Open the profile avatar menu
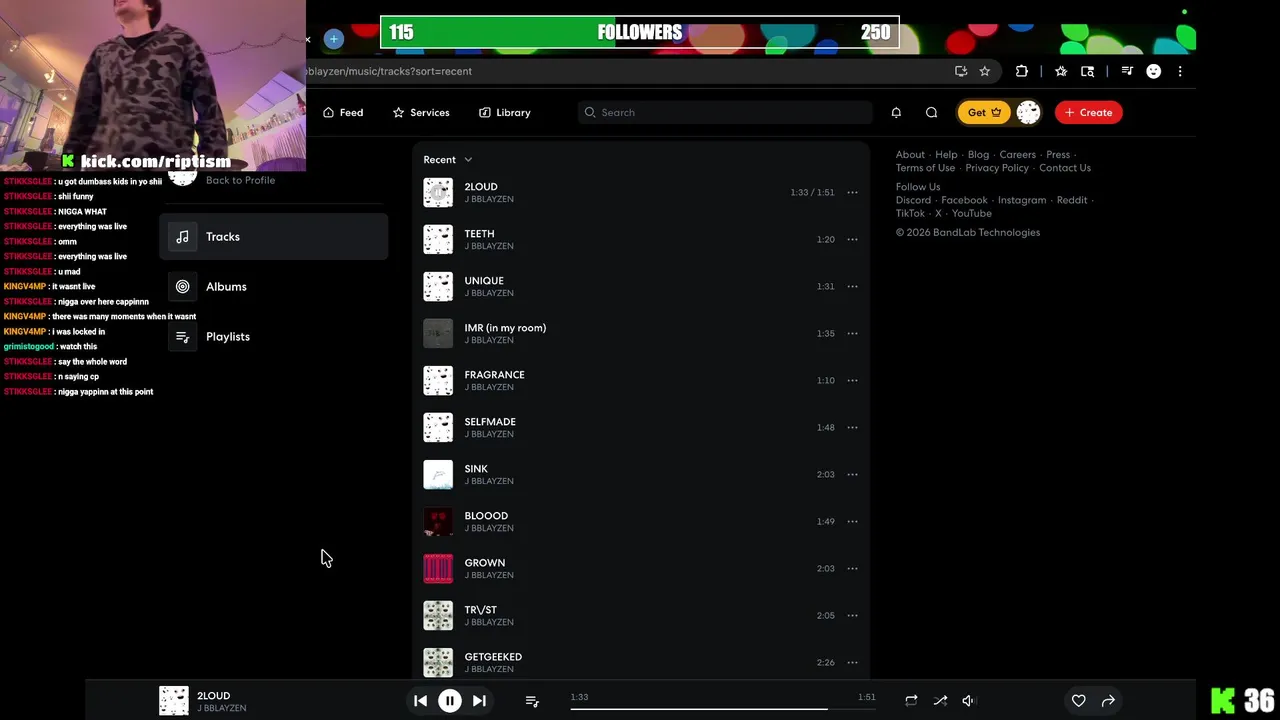The image size is (1280, 720). (x=1028, y=112)
